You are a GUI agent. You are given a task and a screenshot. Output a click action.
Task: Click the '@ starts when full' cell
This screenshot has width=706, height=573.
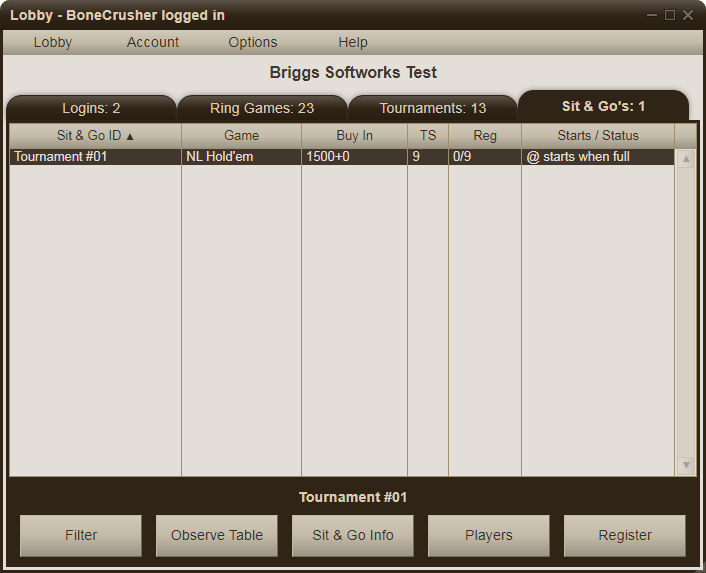(x=598, y=157)
